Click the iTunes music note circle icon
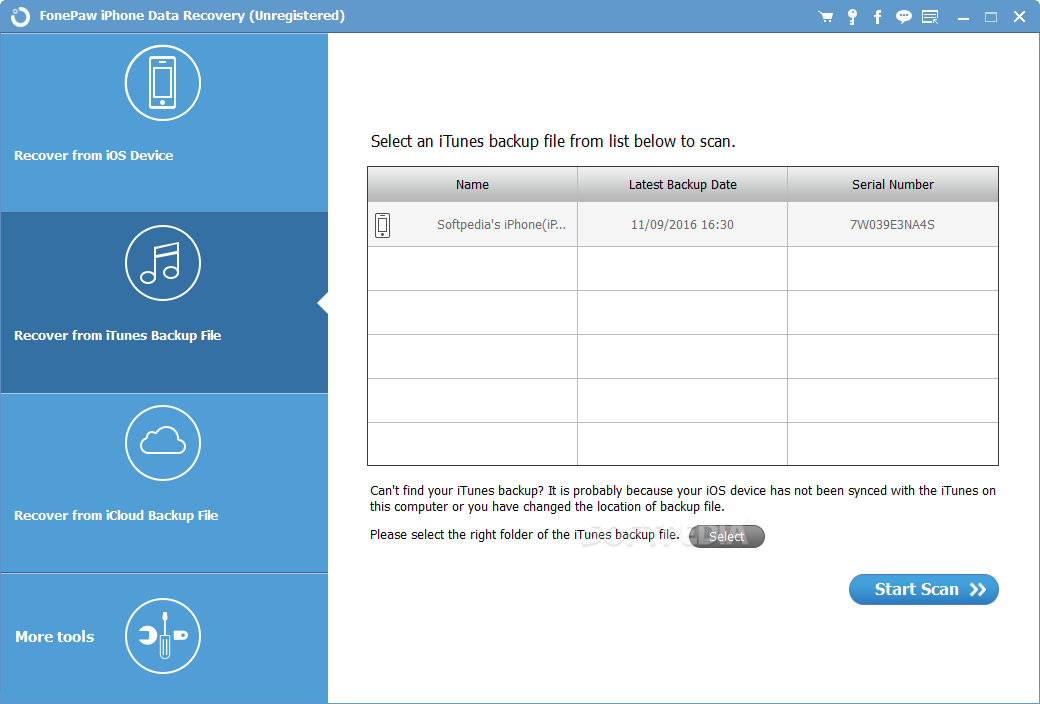1040x704 pixels. [x=162, y=263]
